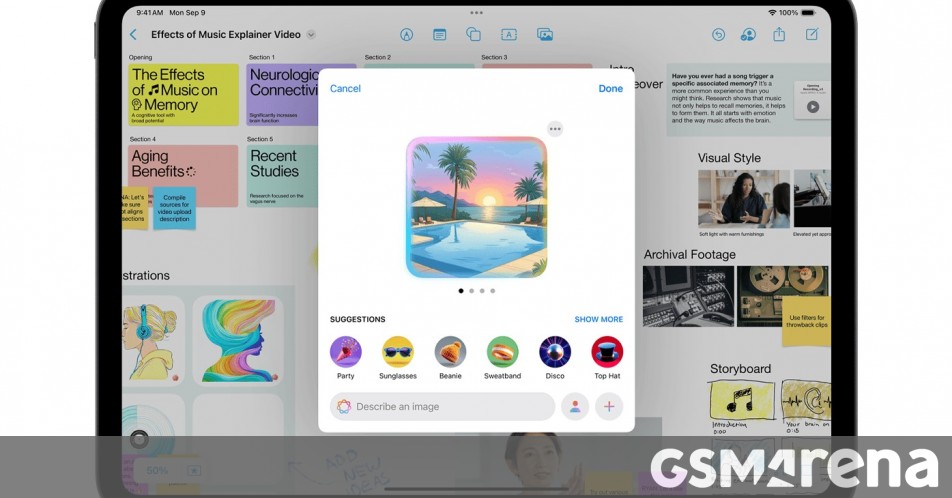This screenshot has height=498, width=952.
Task: Open the shapes tool in toolbar
Action: 474,35
